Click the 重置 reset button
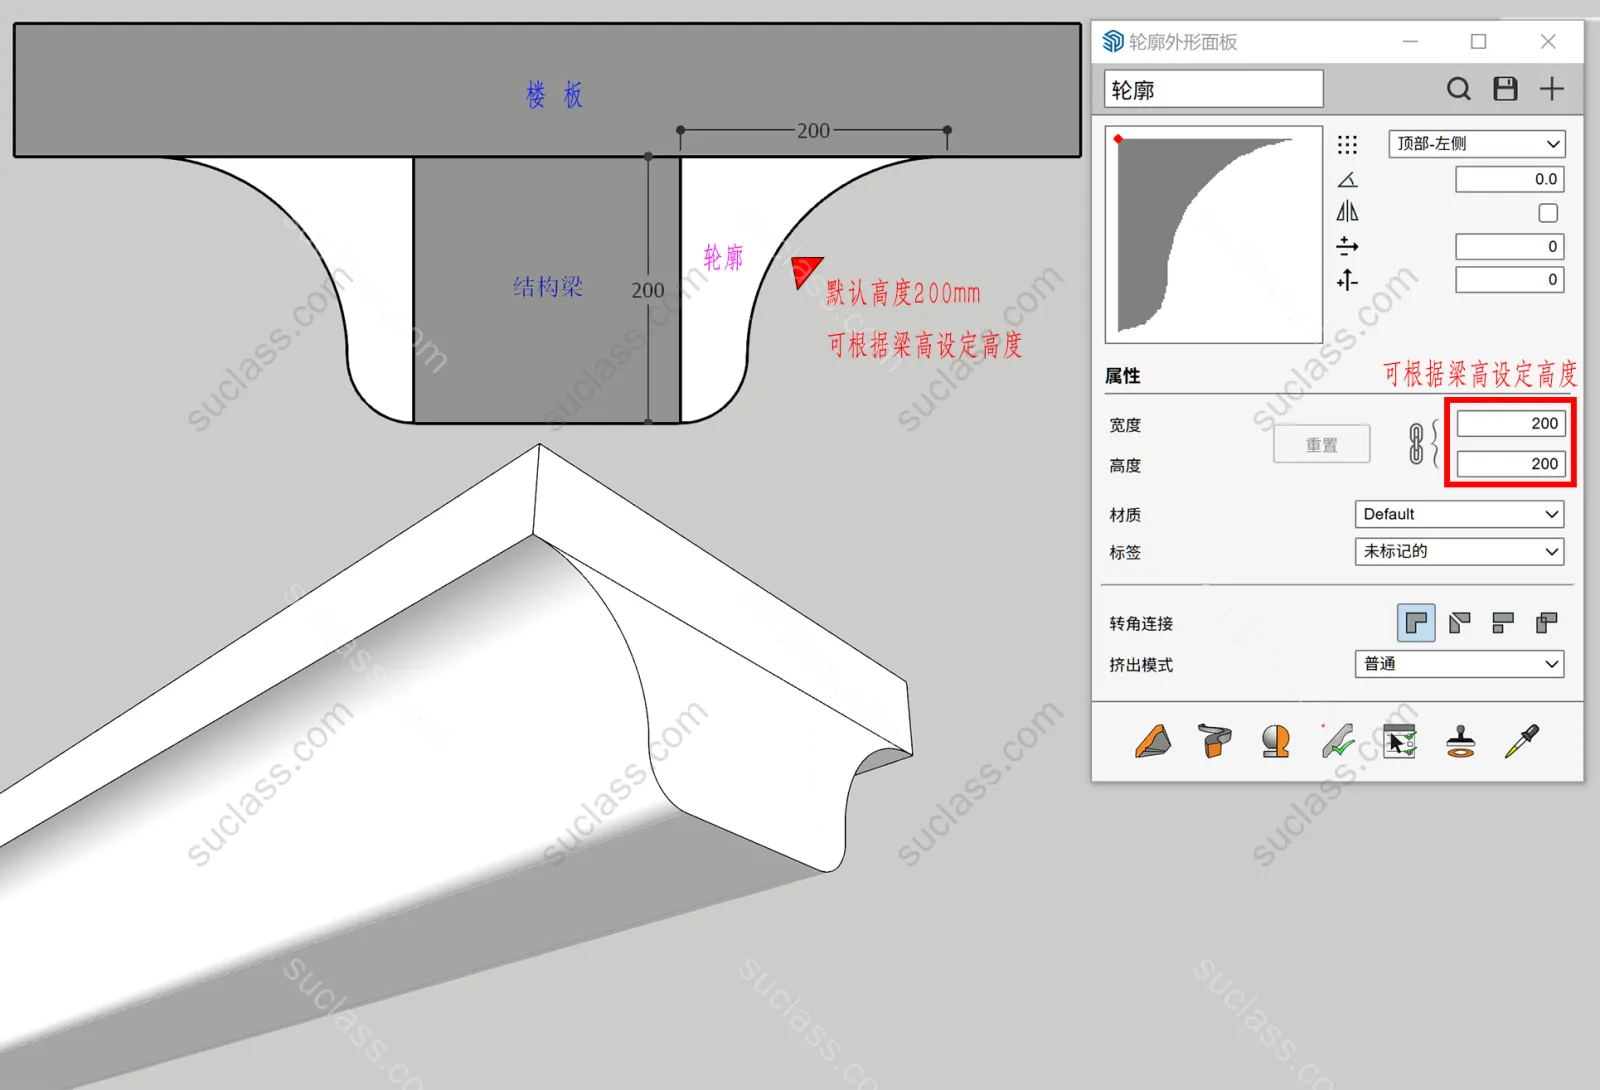Viewport: 1600px width, 1090px height. point(1321,445)
